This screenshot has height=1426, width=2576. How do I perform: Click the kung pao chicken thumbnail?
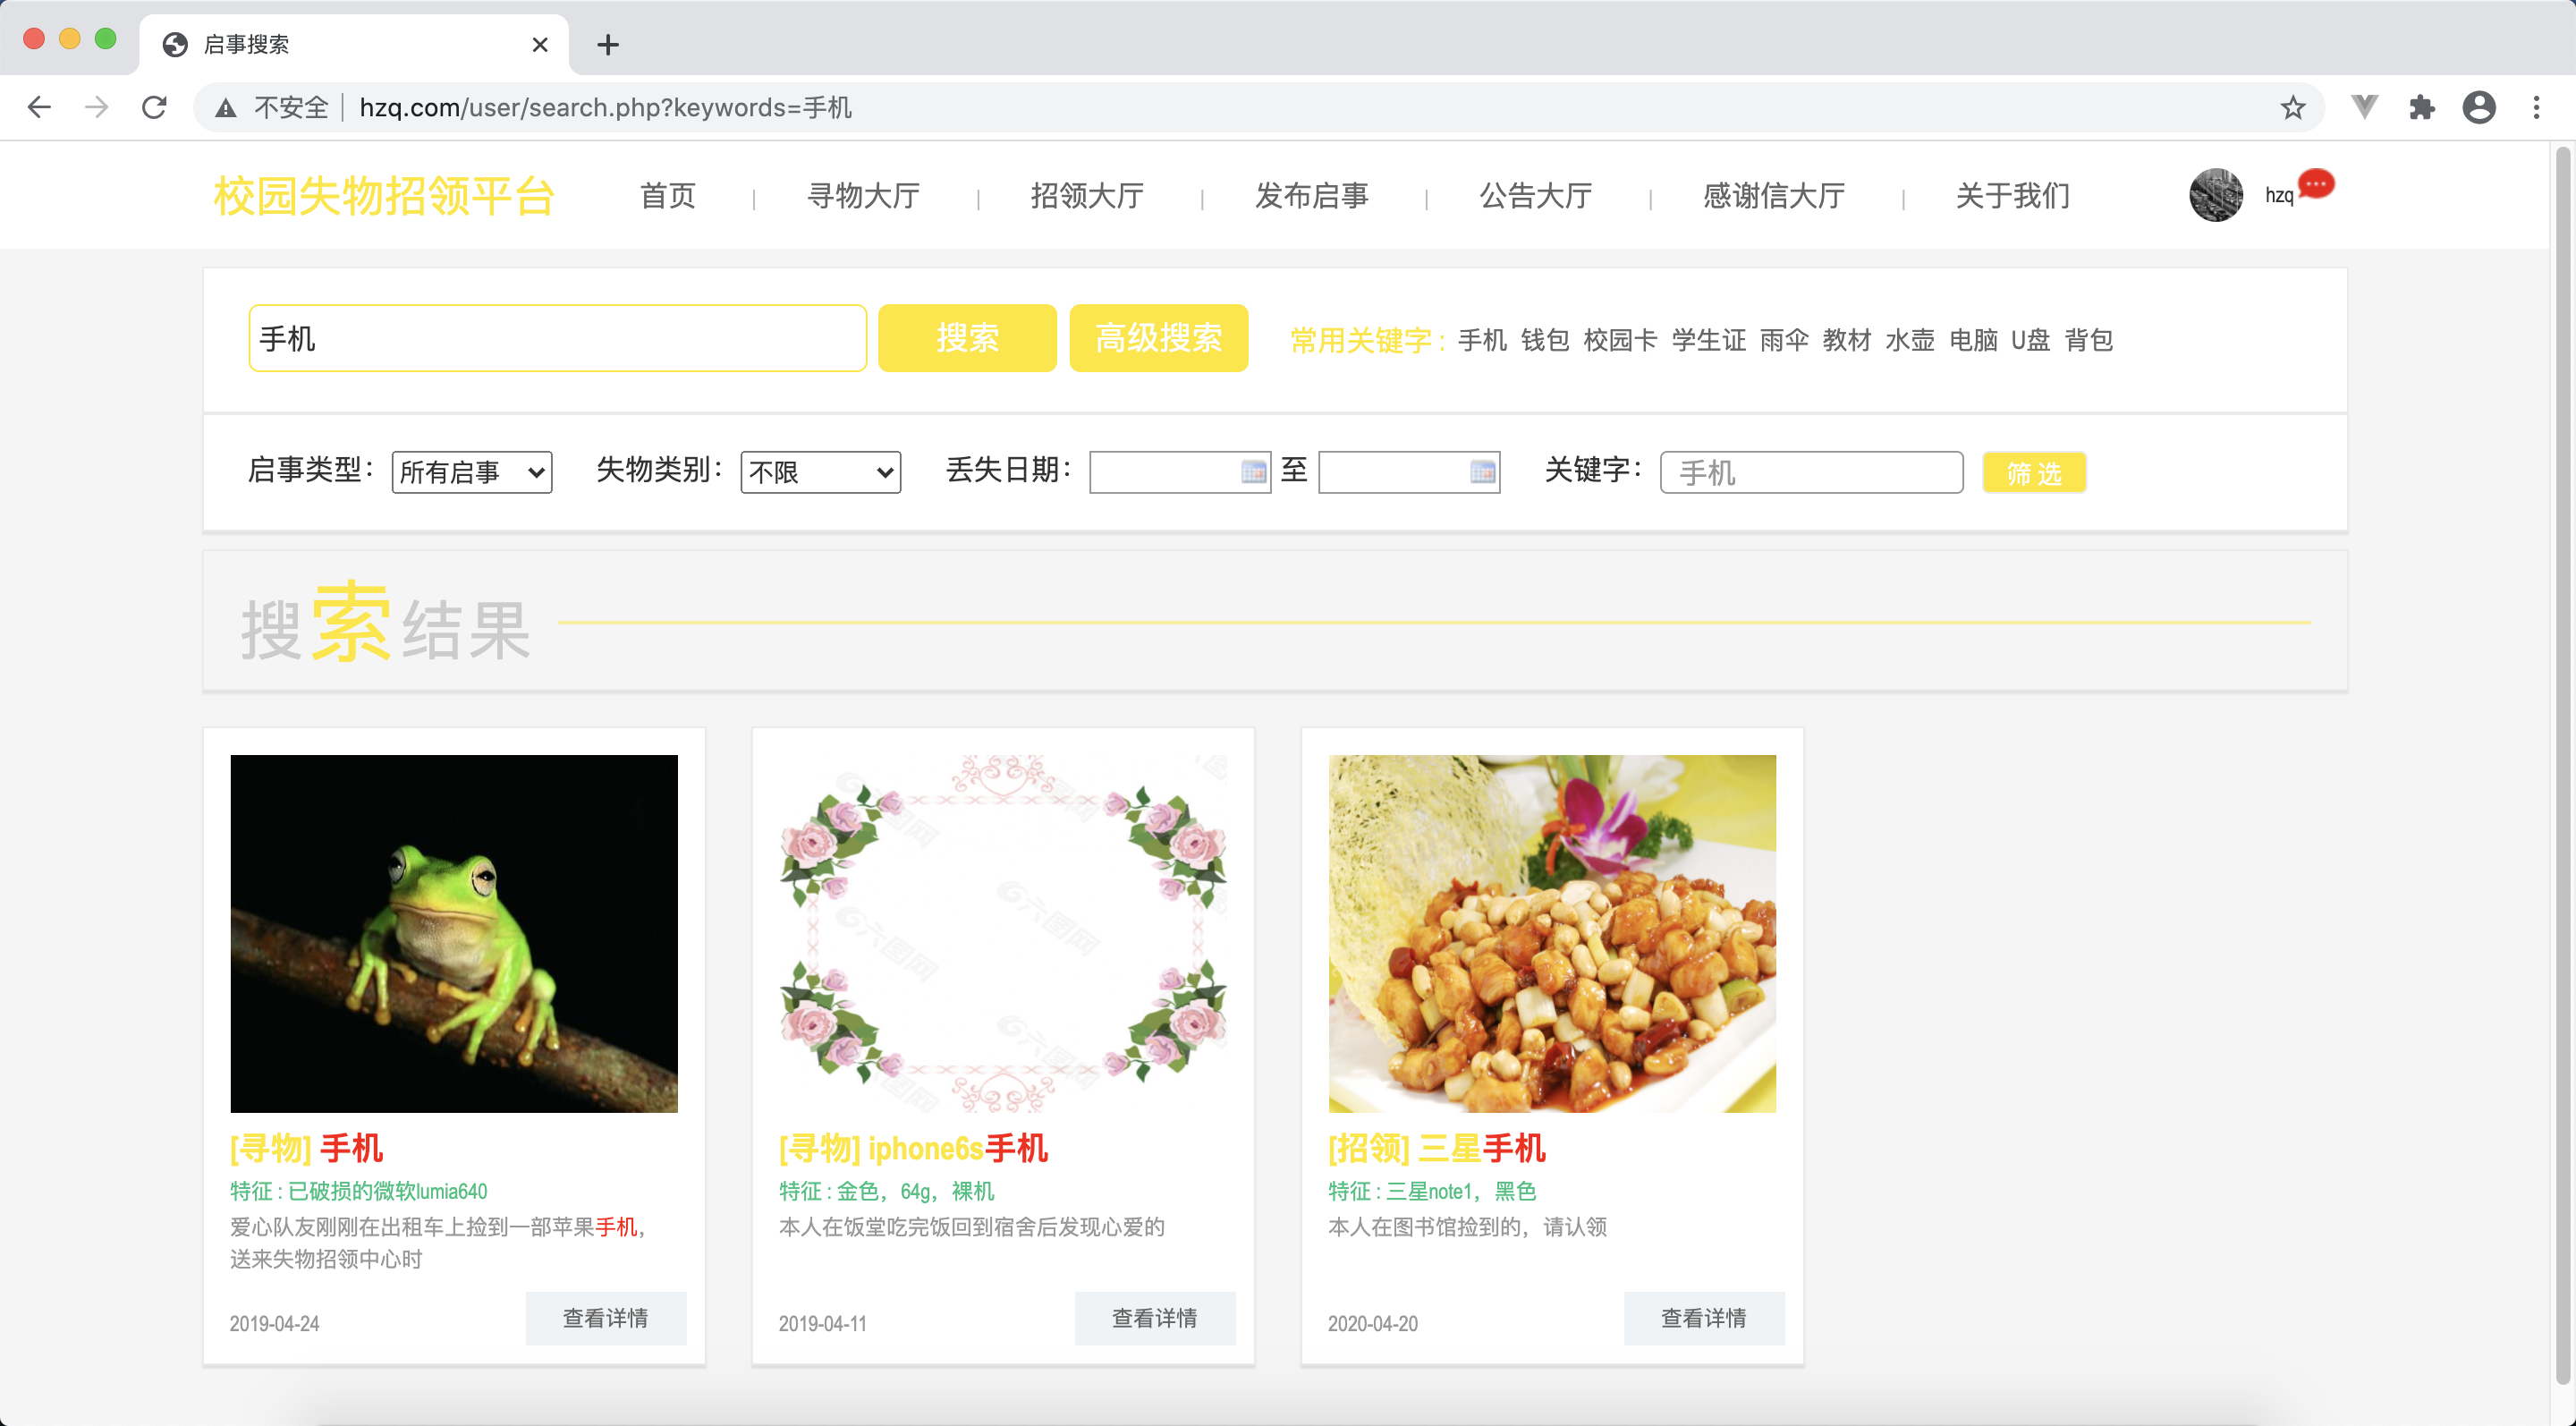coord(1552,933)
